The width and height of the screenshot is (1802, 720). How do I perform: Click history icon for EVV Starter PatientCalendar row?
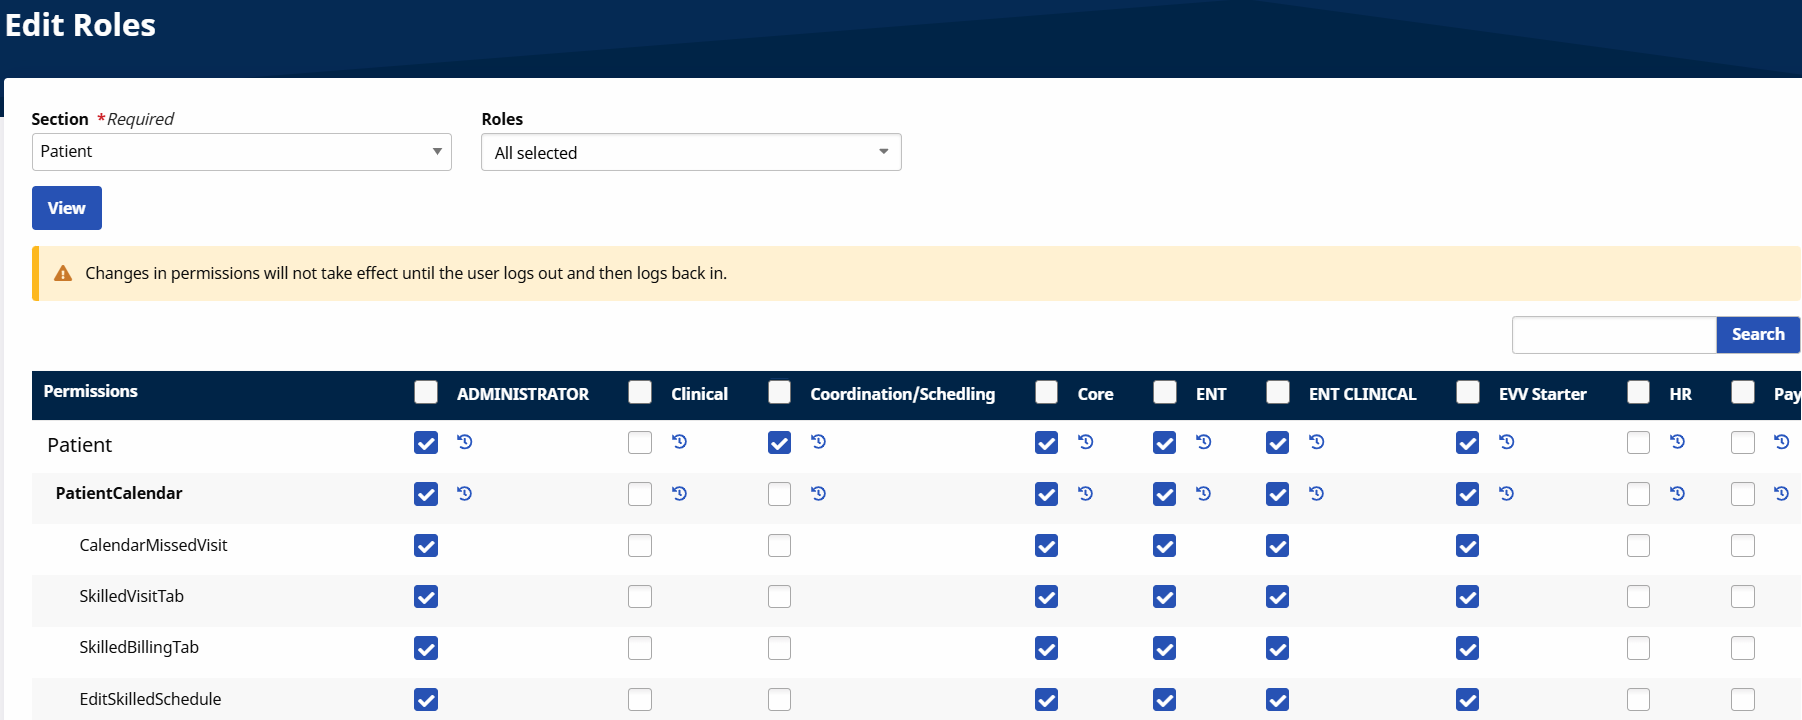pos(1507,494)
